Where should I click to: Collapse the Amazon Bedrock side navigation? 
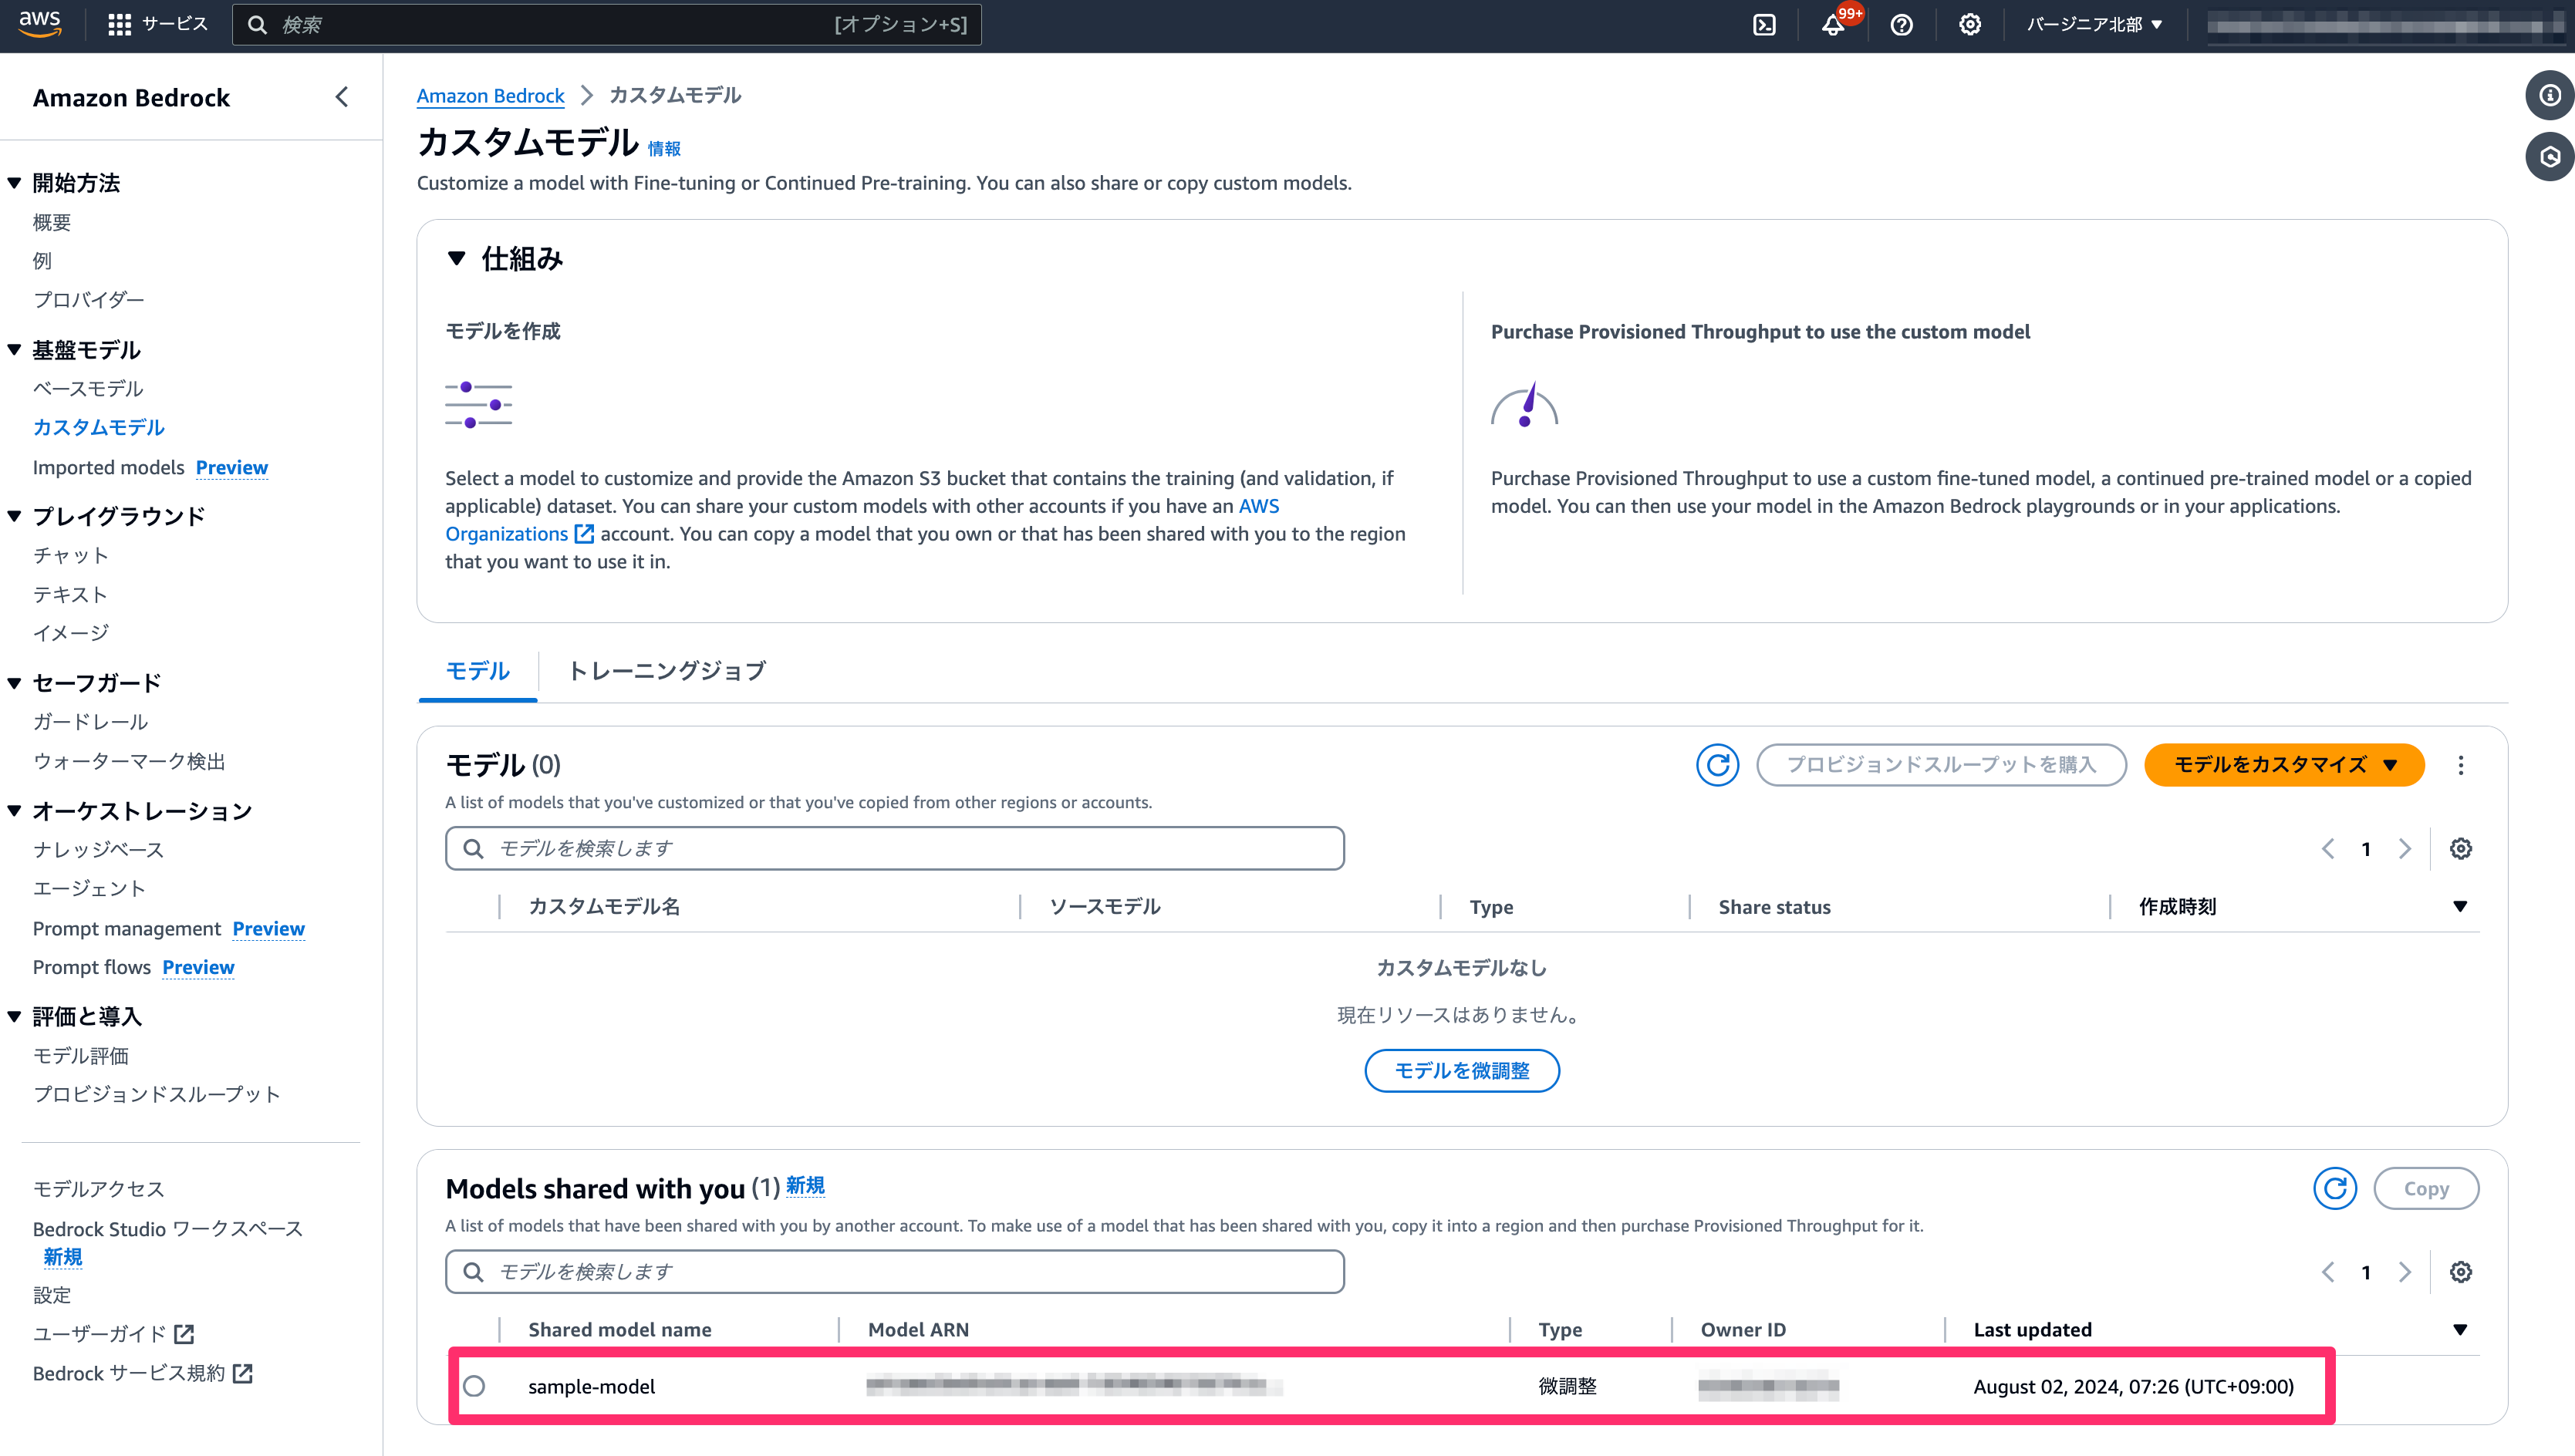pyautogui.click(x=342, y=97)
